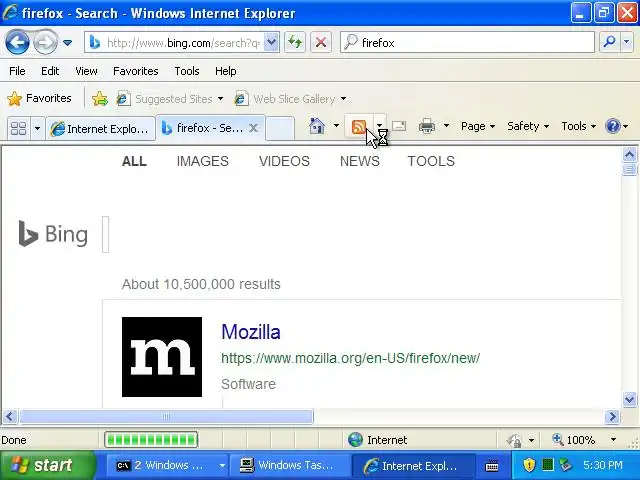Viewport: 640px width, 480px height.
Task: Switch to IMAGES search results
Action: click(202, 161)
